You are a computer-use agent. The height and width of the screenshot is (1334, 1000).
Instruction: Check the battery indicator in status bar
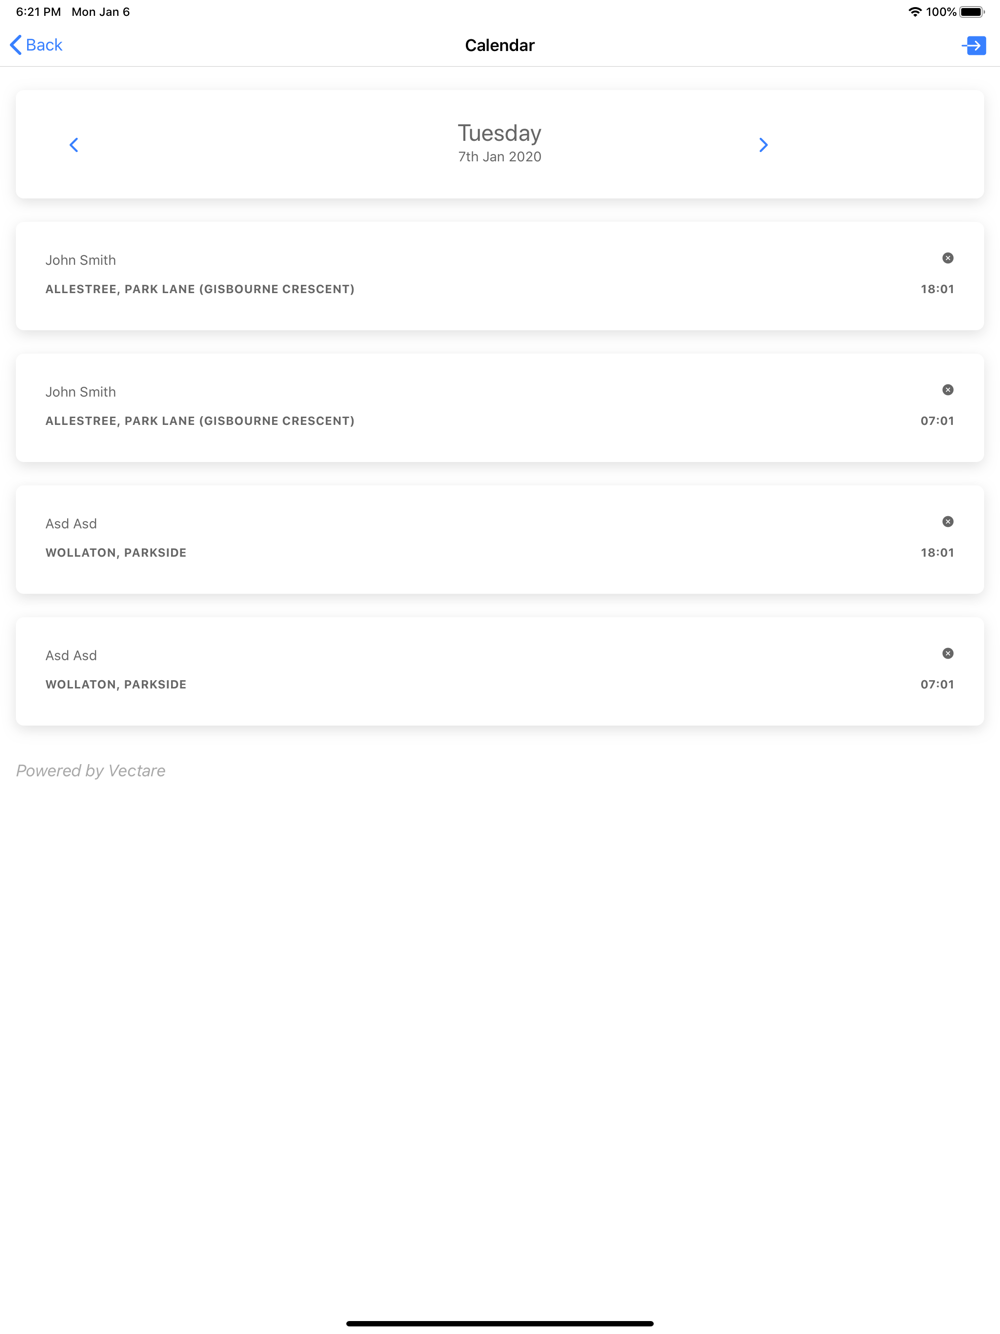[x=972, y=12]
